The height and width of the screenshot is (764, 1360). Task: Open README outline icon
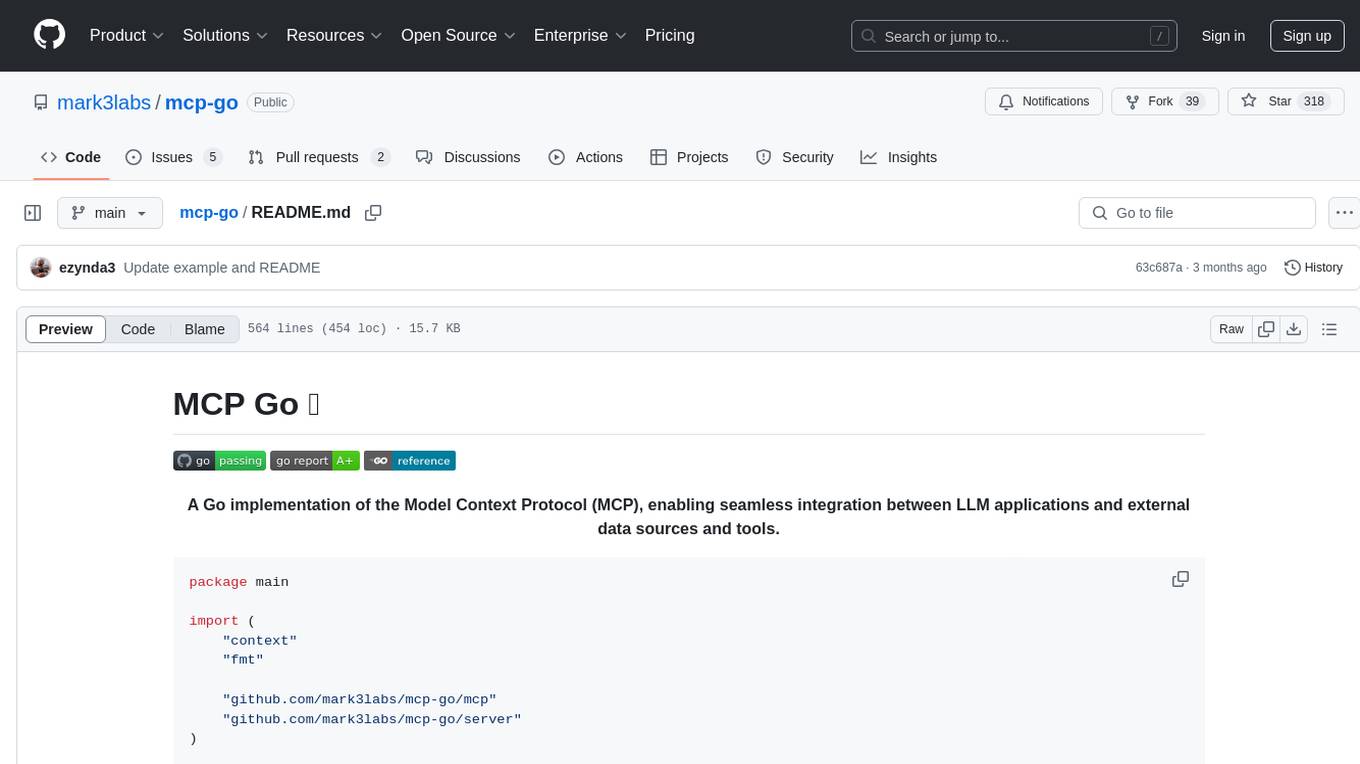[1329, 329]
